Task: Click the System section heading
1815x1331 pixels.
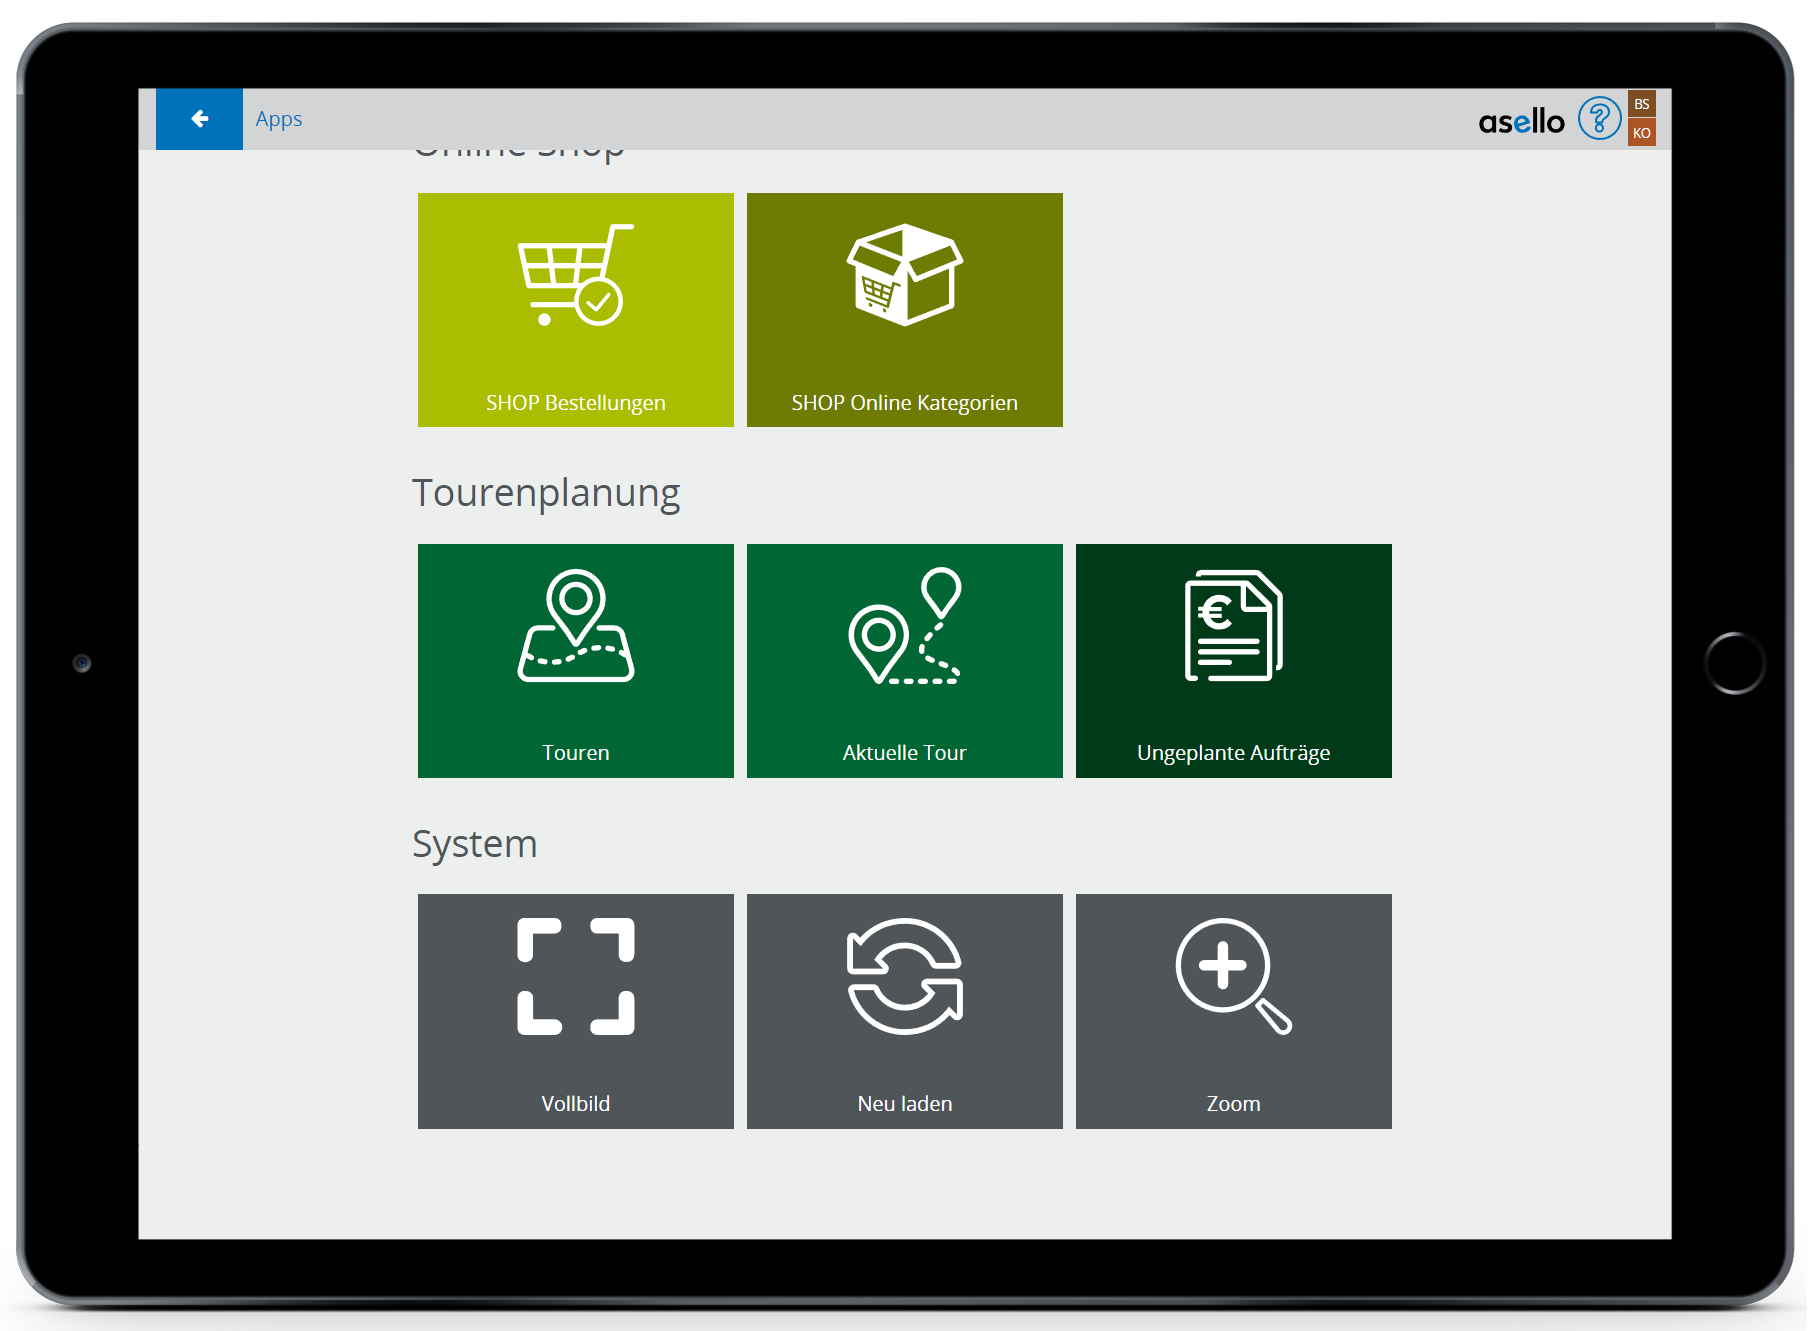Action: pyautogui.click(x=475, y=844)
